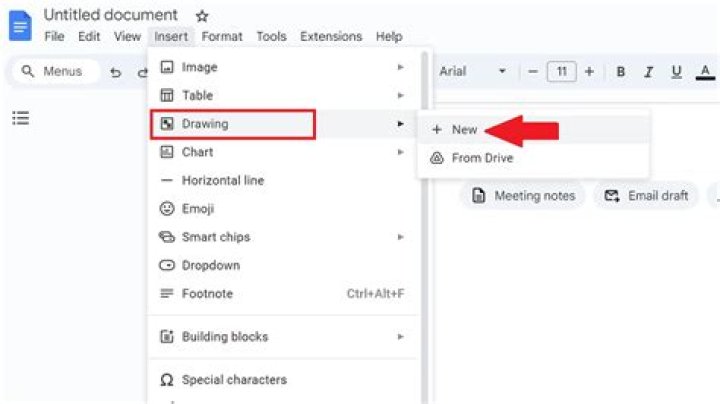Click the font size input field

point(561,72)
